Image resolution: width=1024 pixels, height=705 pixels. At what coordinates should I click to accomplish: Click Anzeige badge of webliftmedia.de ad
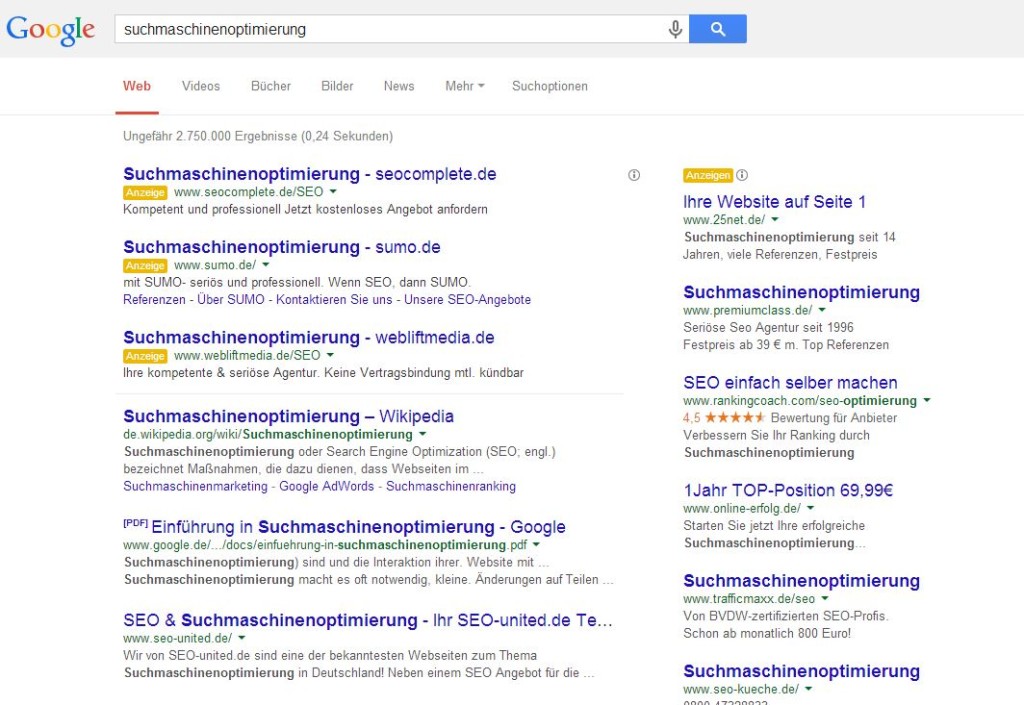(x=145, y=356)
